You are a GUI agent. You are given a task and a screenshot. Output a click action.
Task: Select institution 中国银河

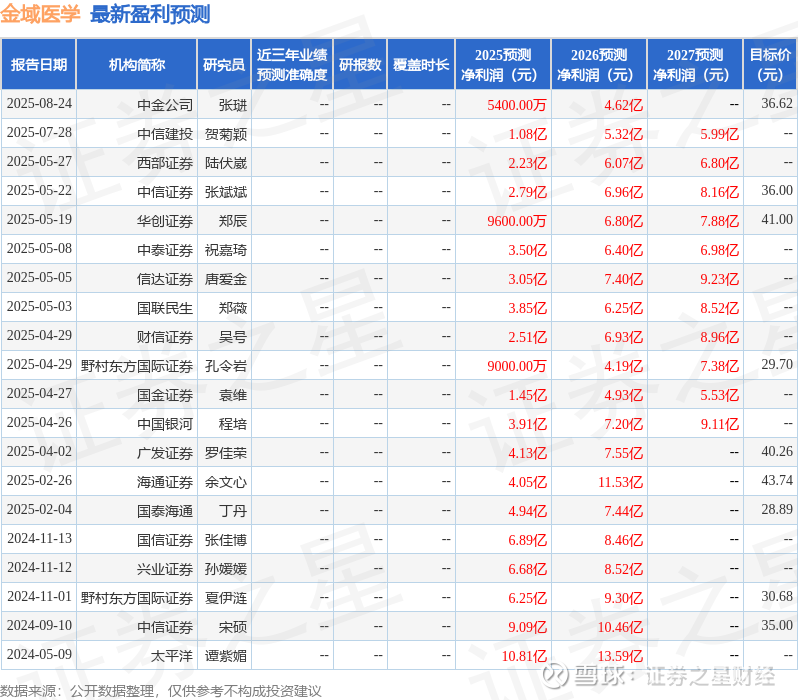pos(165,424)
